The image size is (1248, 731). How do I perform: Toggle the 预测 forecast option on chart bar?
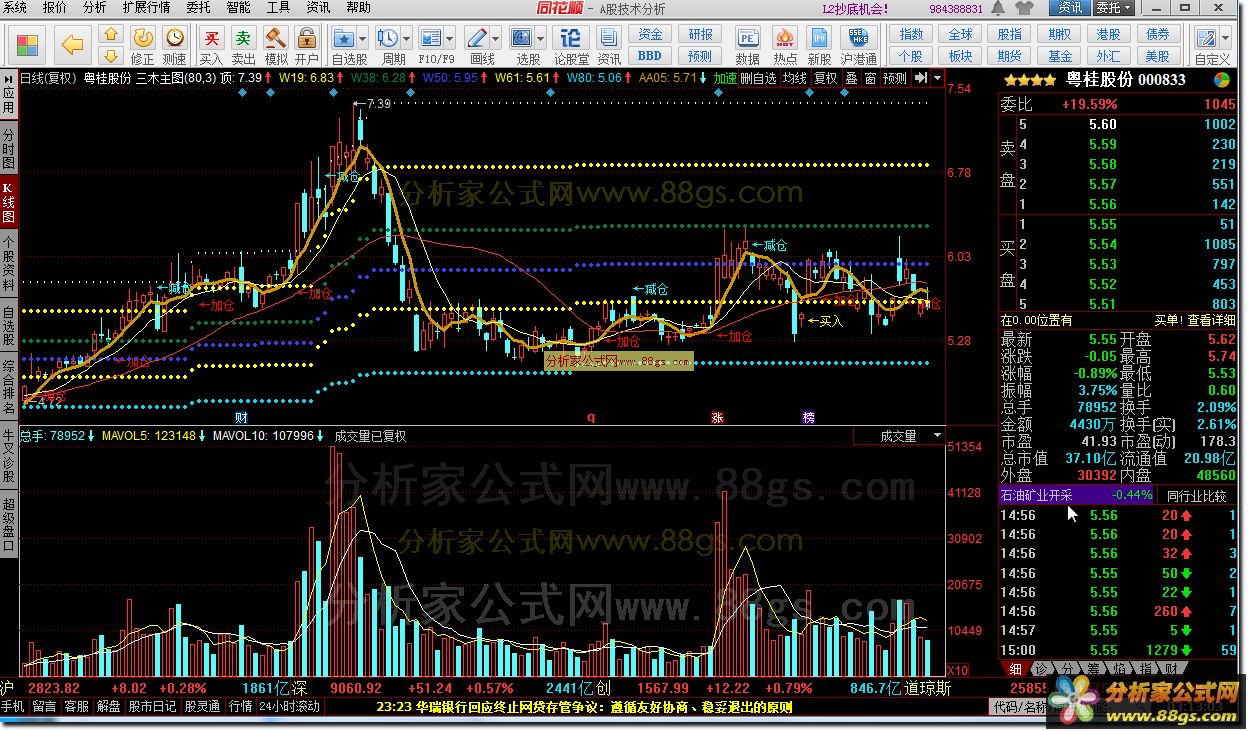[x=895, y=78]
